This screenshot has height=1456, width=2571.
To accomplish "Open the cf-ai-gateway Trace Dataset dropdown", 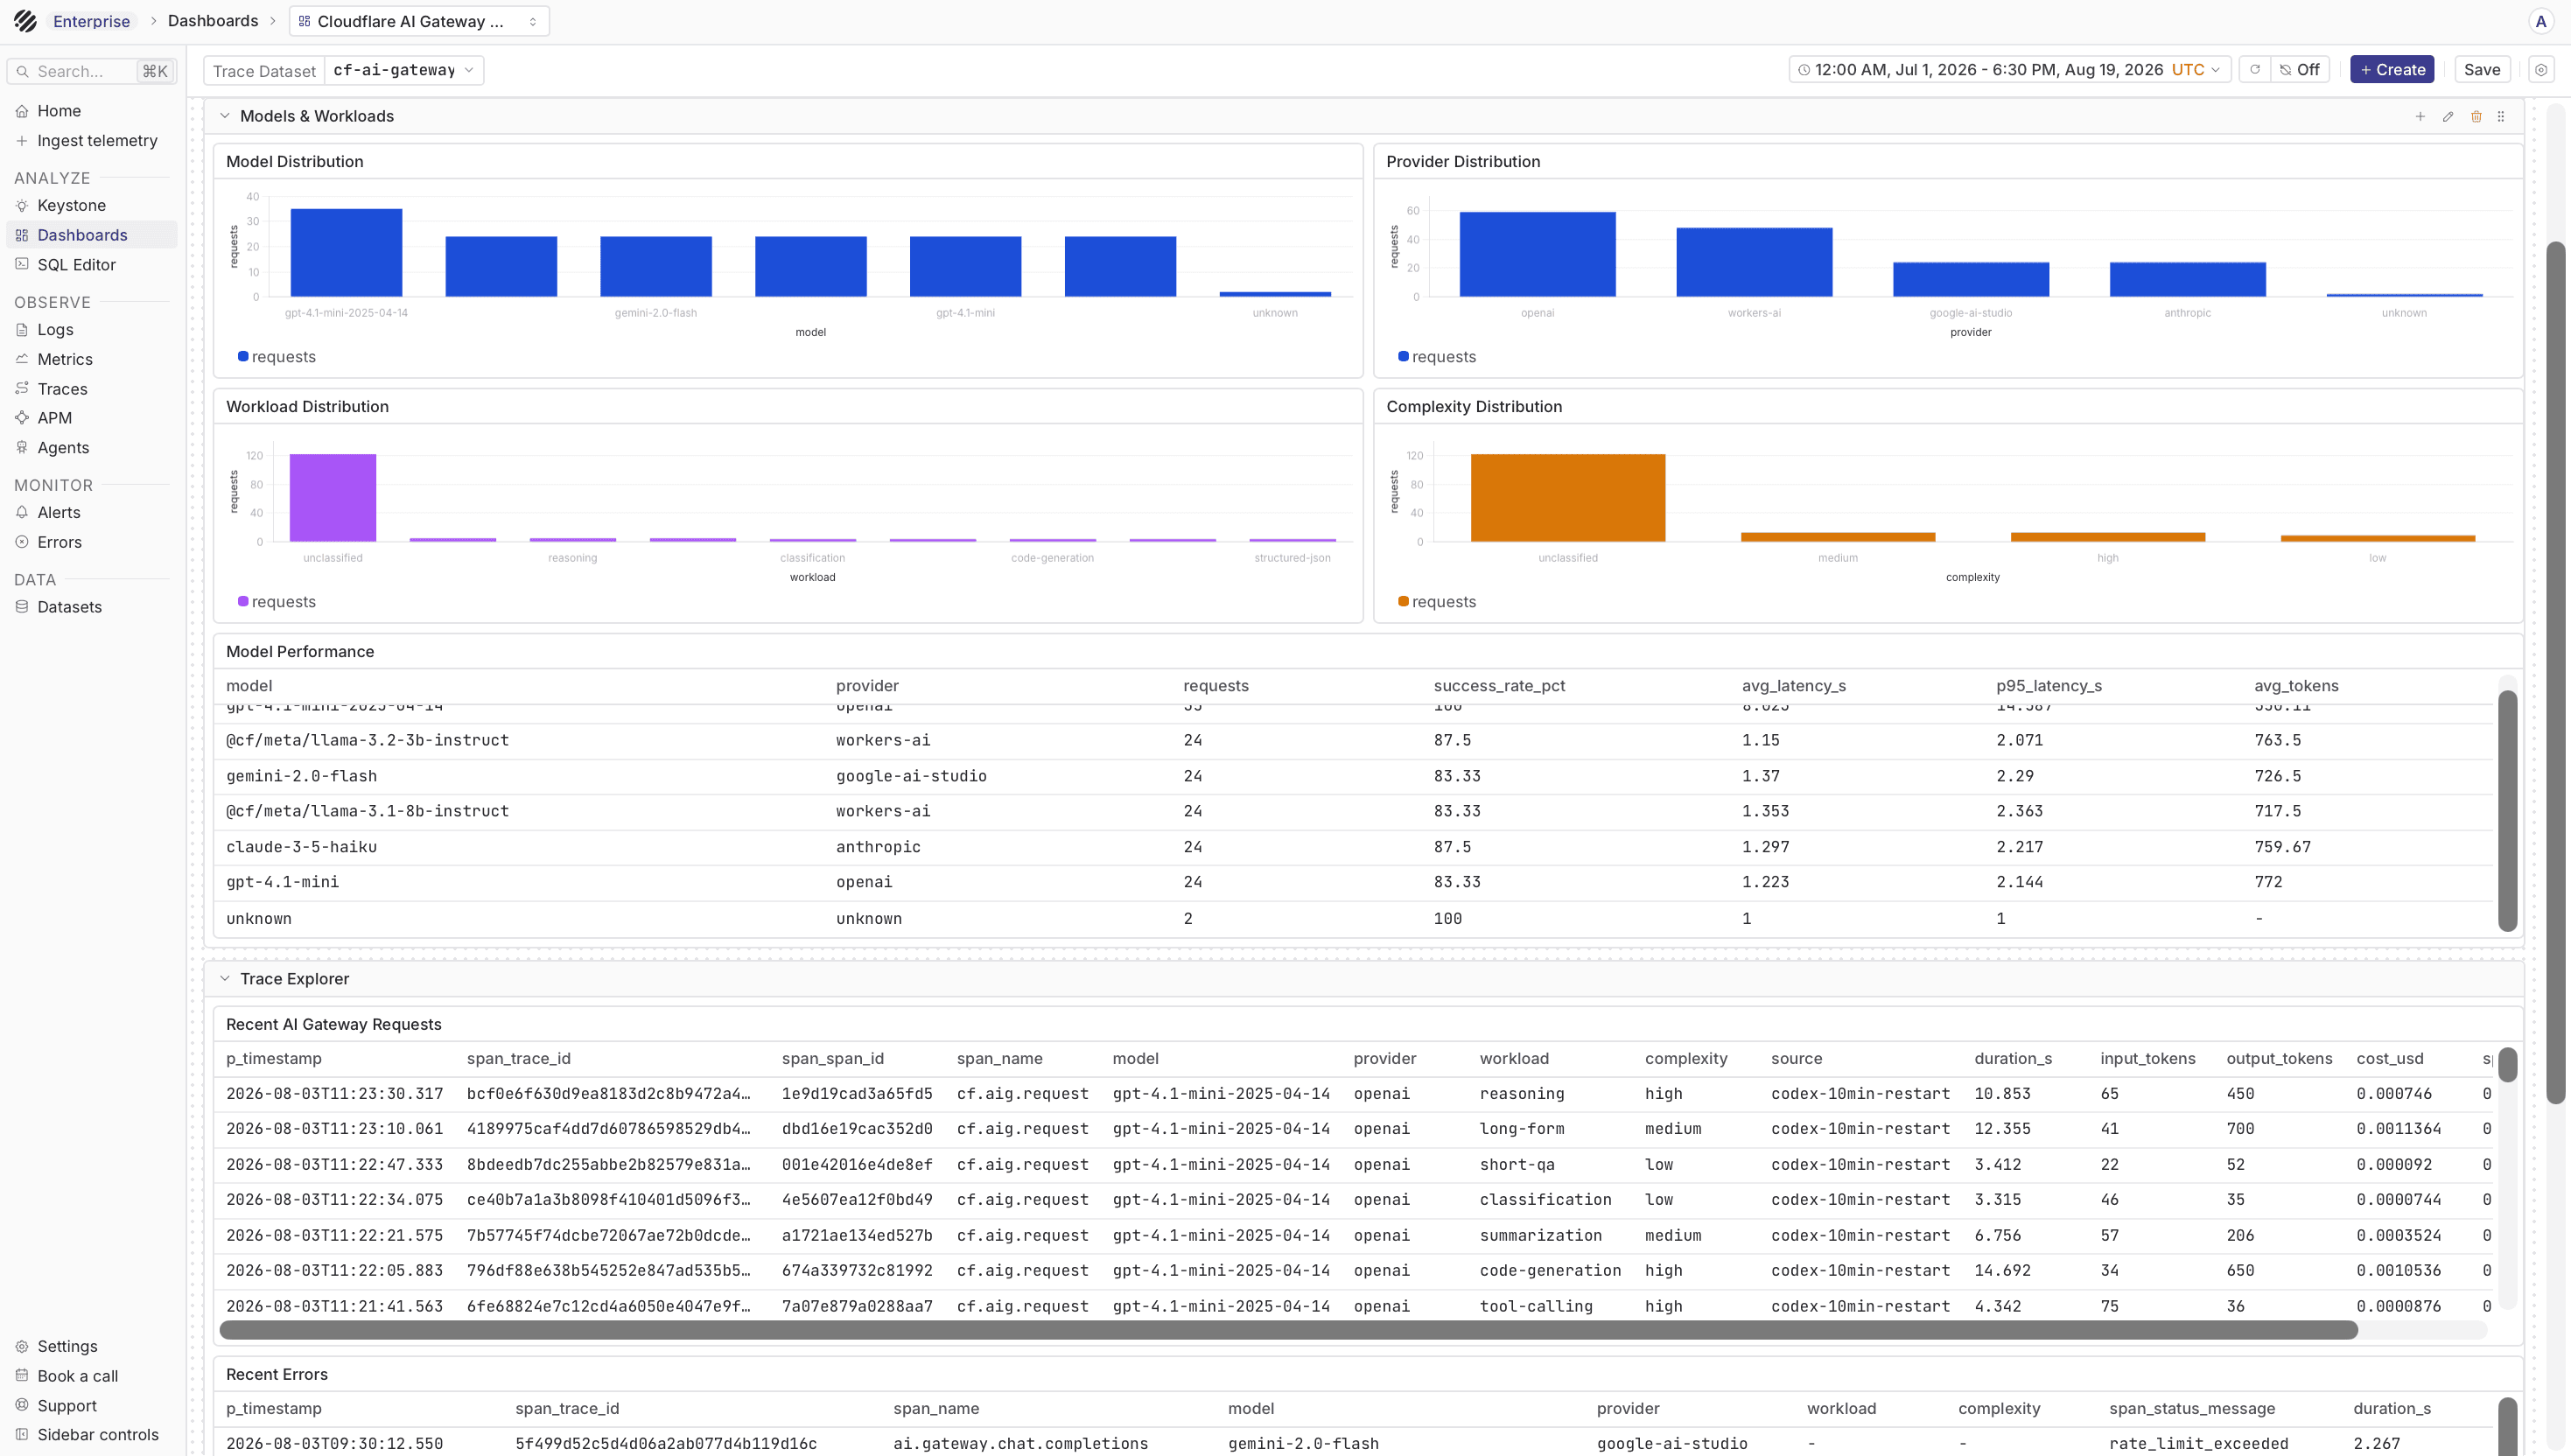I will coord(404,70).
